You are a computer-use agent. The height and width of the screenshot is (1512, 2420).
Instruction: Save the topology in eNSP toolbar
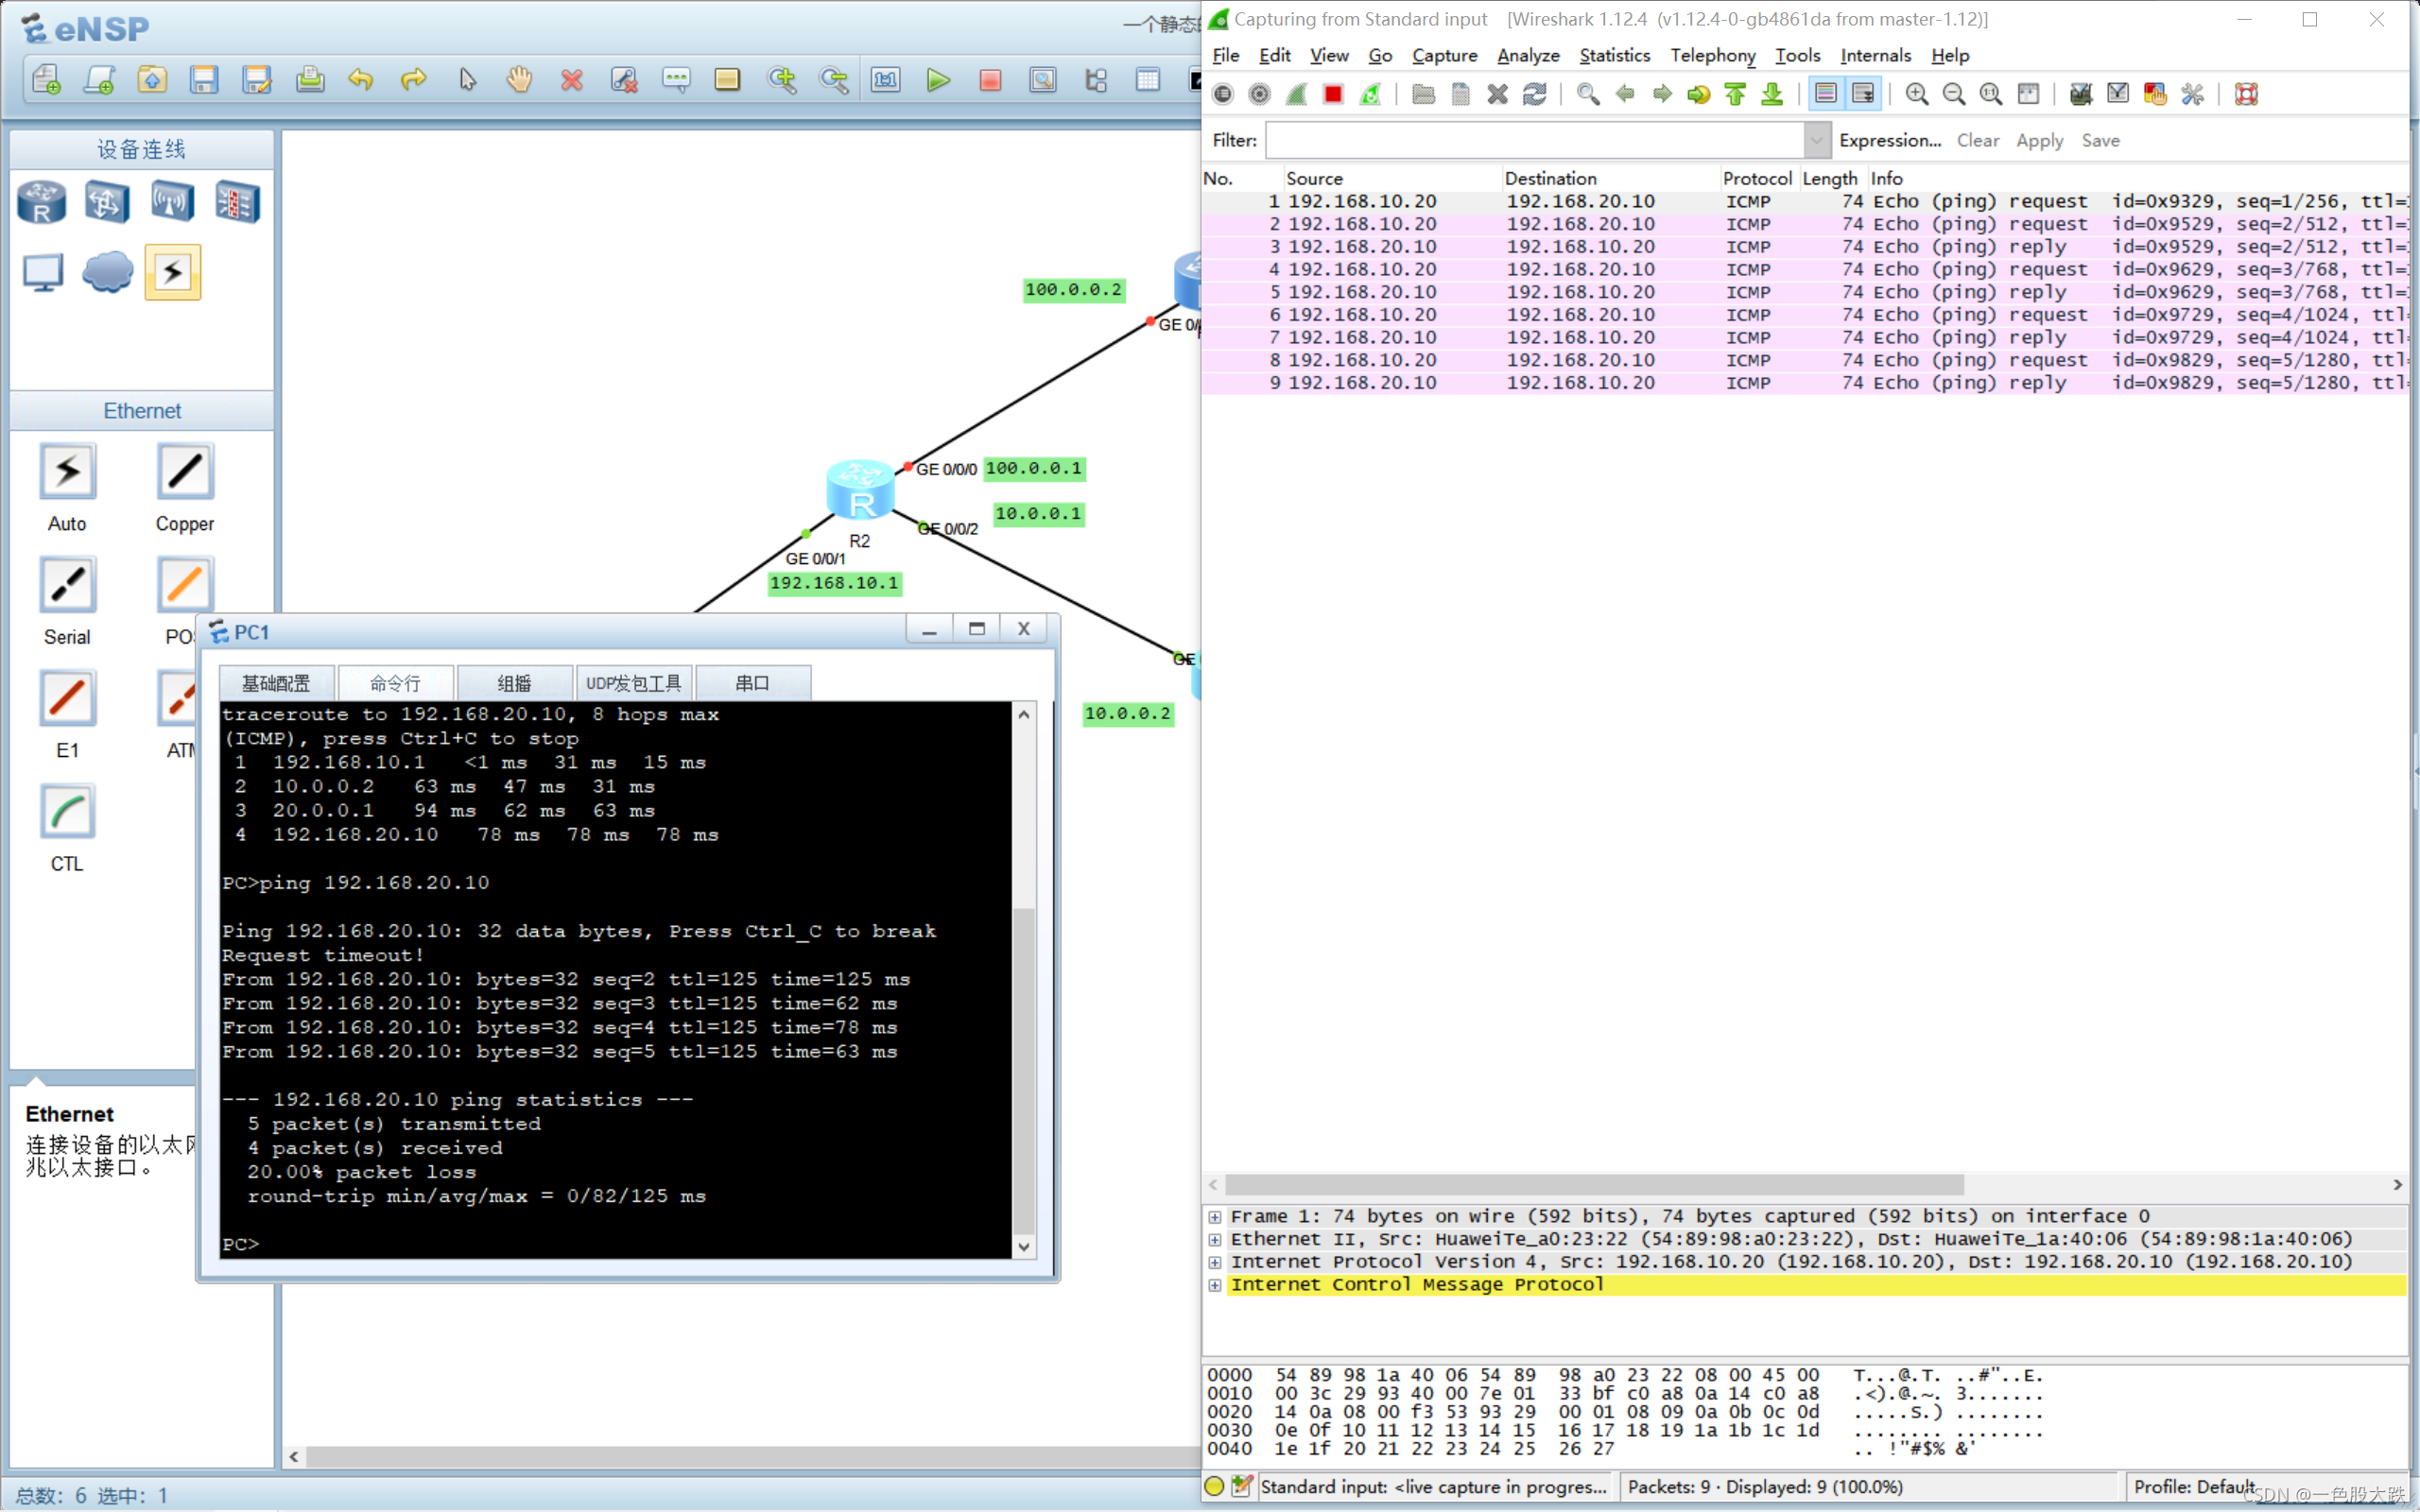pyautogui.click(x=204, y=80)
